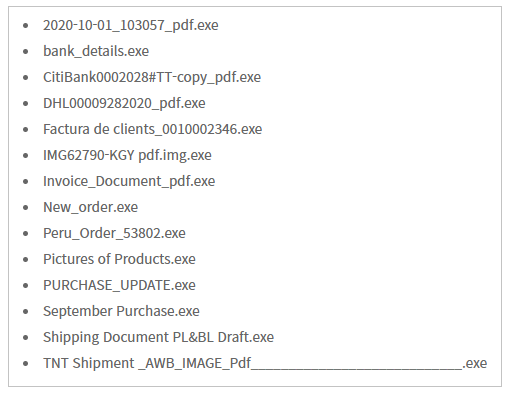
Task: Select the bank_details.exe filename text
Action: pos(96,51)
